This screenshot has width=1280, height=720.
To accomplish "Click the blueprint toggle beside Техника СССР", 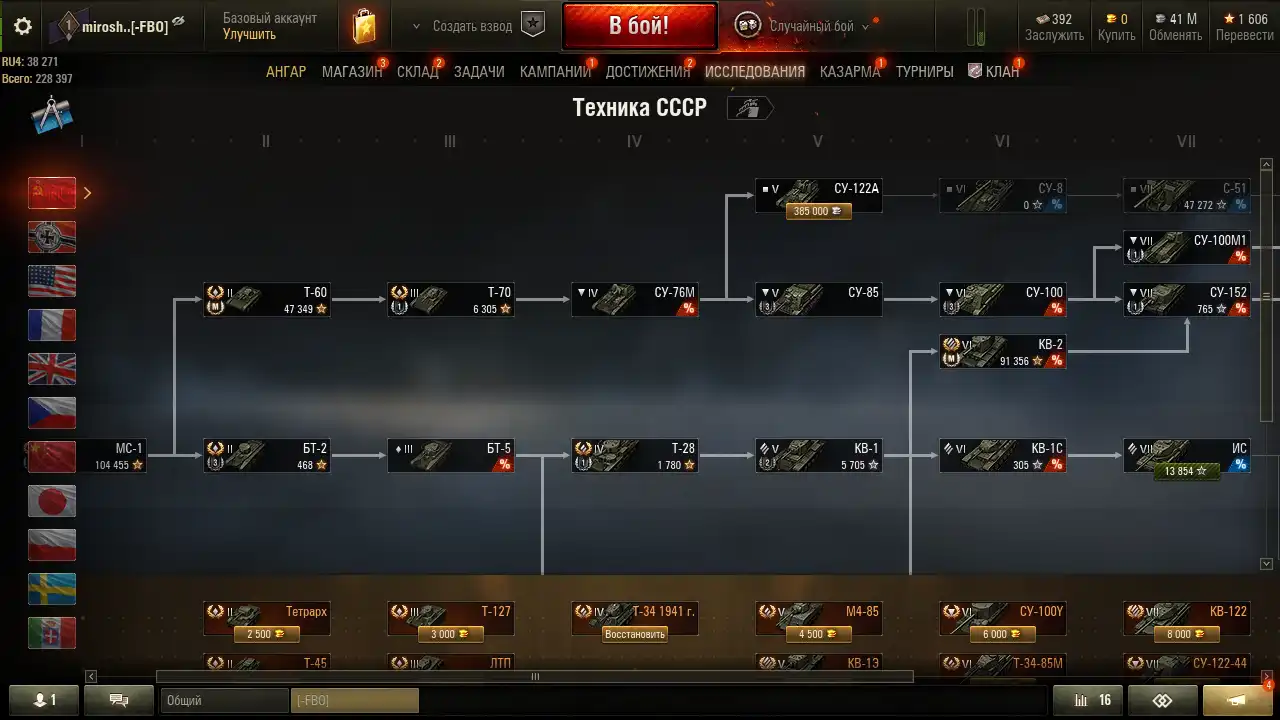I will 749,108.
